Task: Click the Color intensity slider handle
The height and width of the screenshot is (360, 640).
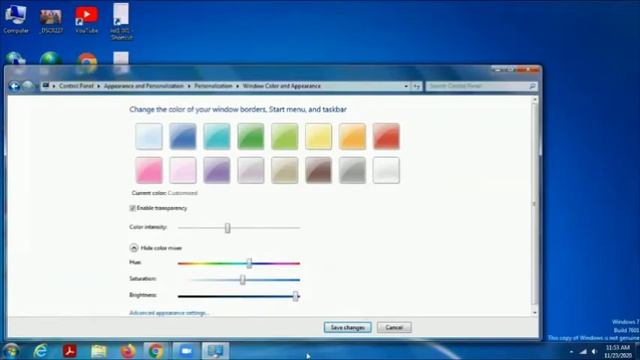Action: [227, 228]
